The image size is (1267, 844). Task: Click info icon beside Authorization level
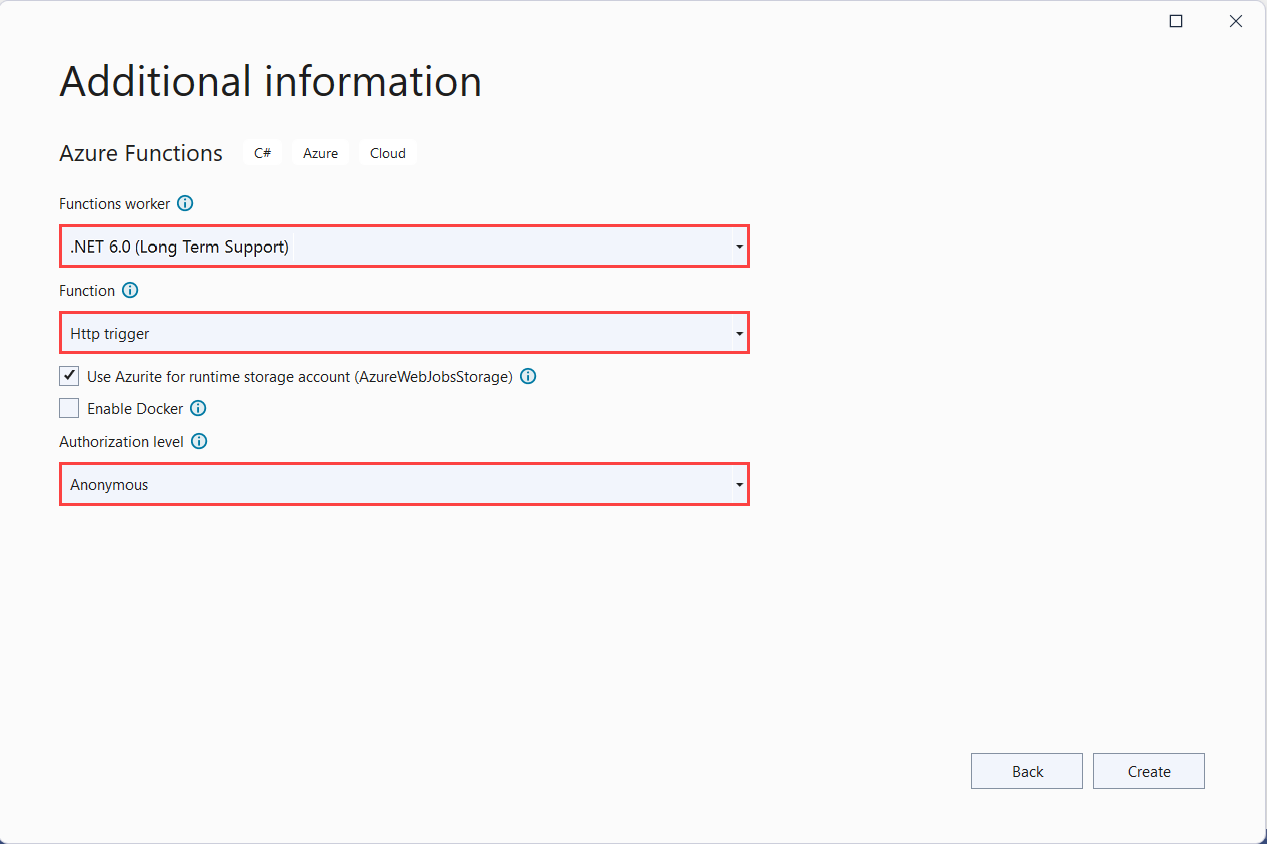[199, 441]
